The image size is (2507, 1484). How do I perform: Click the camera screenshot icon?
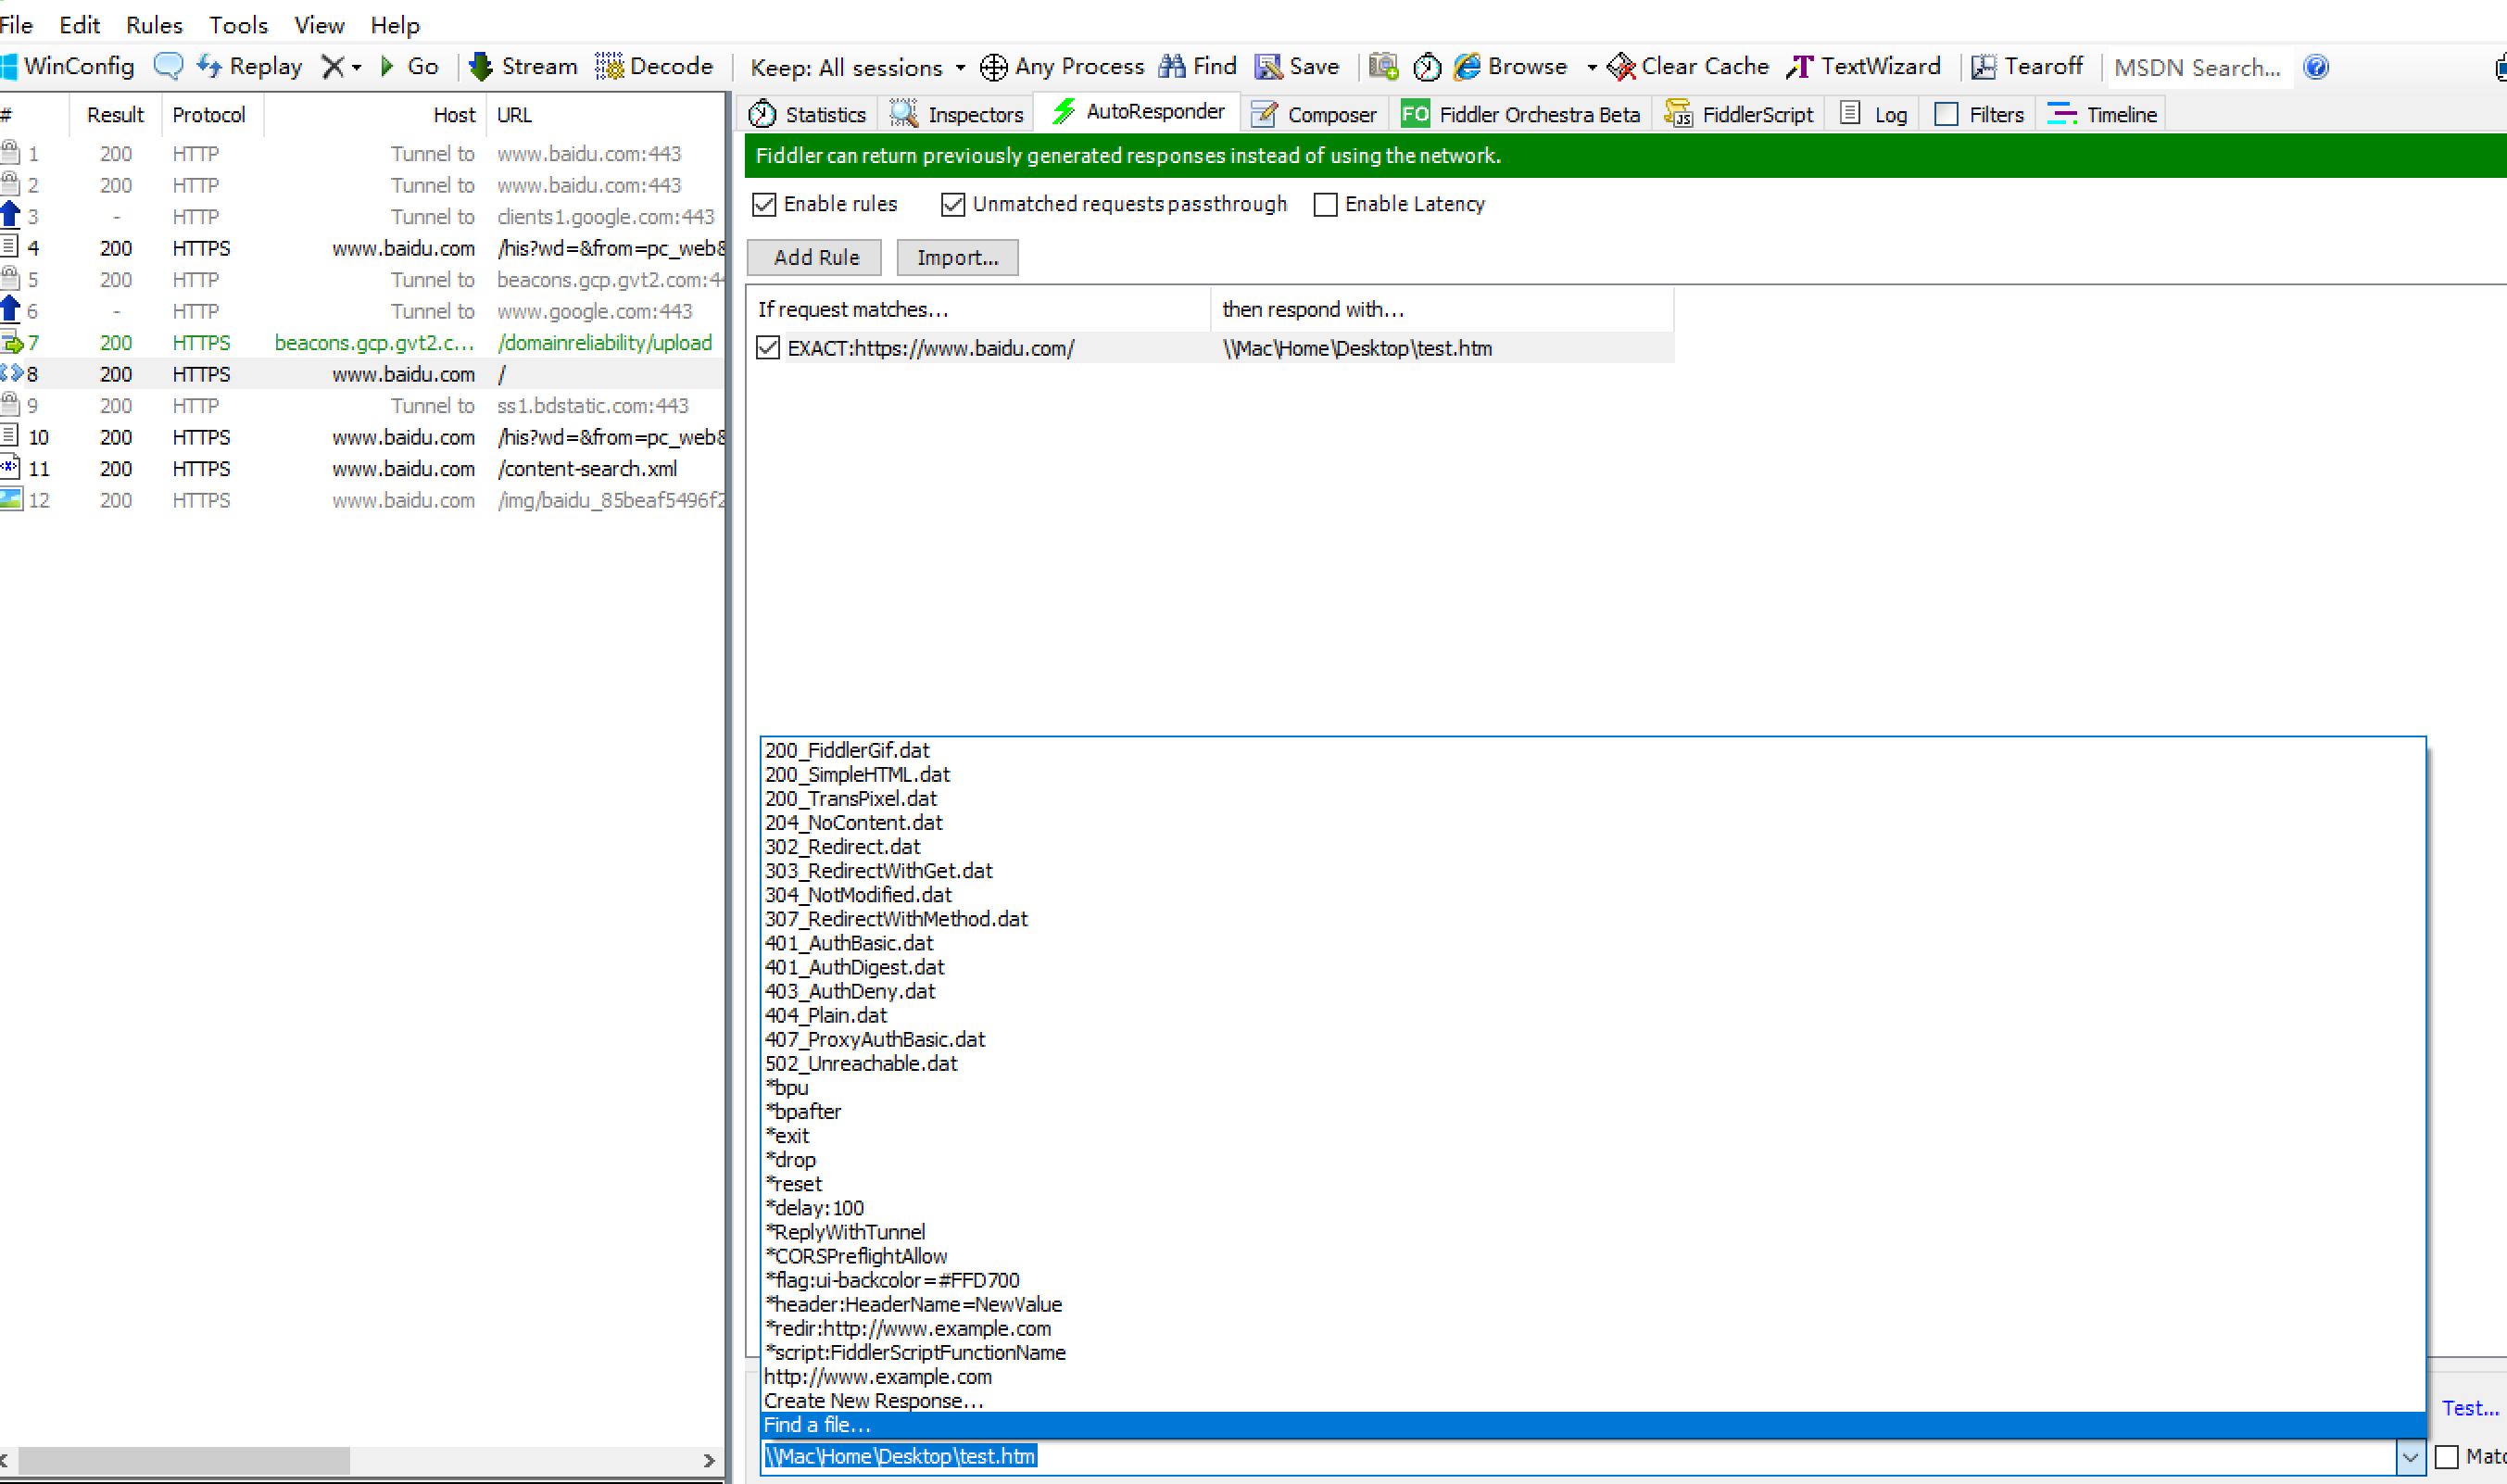click(1383, 66)
